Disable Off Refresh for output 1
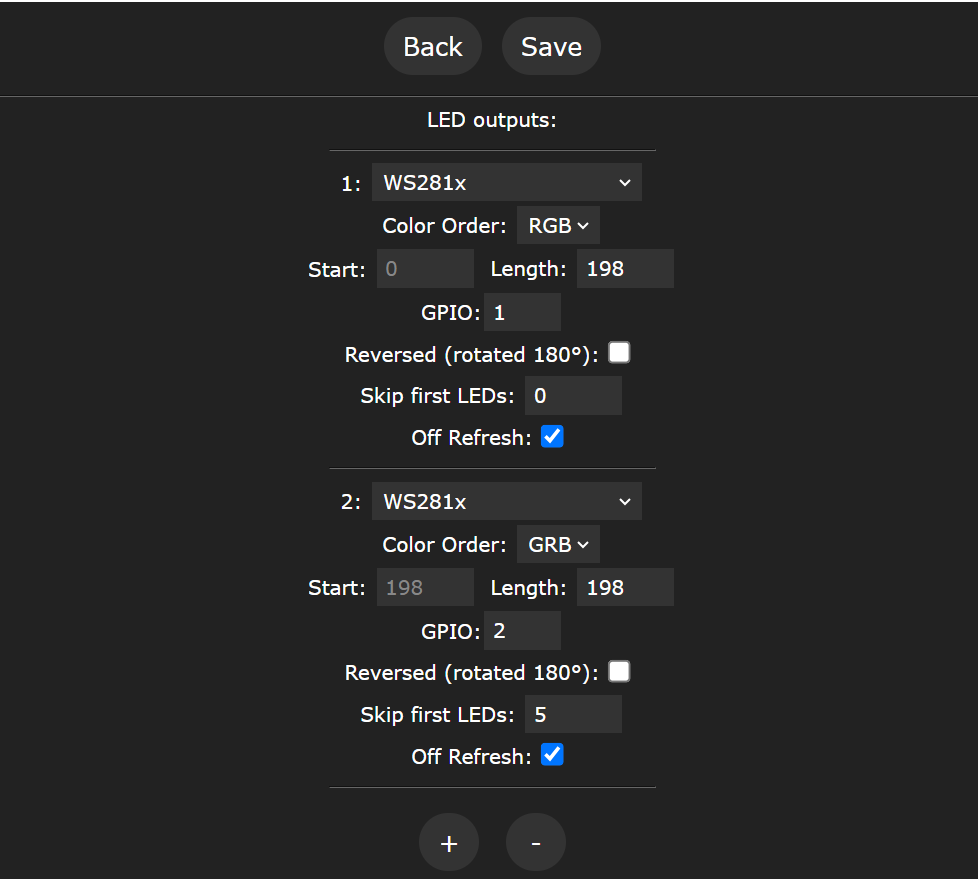Image resolution: width=978 pixels, height=879 pixels. pos(552,437)
